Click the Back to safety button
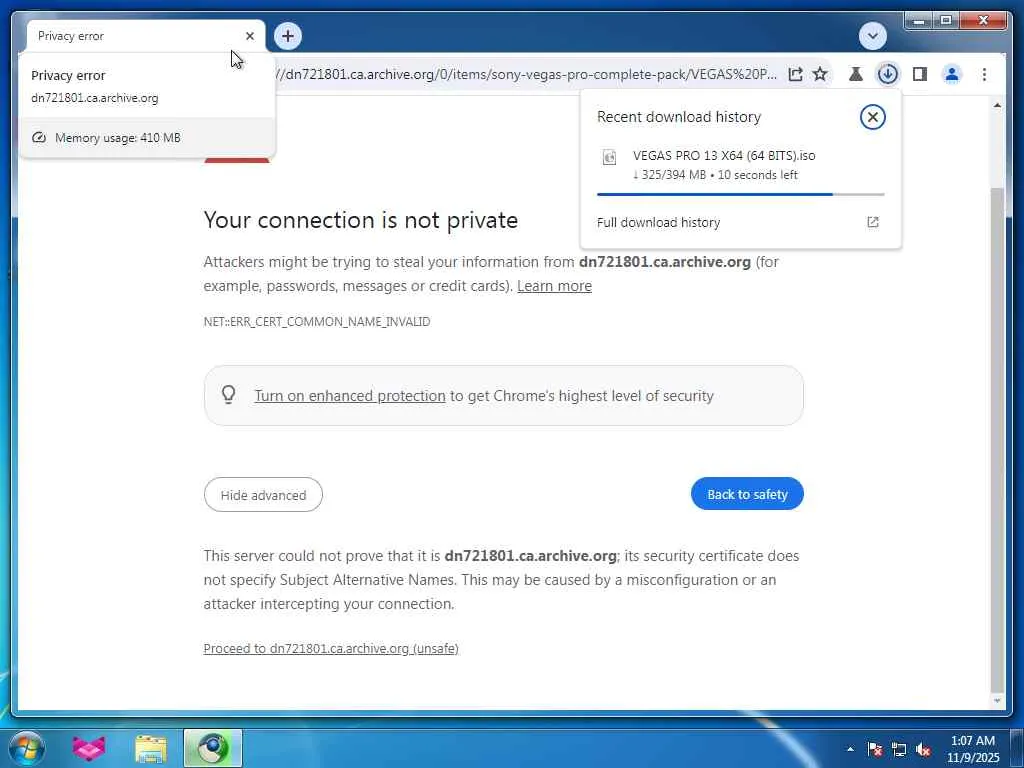 tap(747, 494)
